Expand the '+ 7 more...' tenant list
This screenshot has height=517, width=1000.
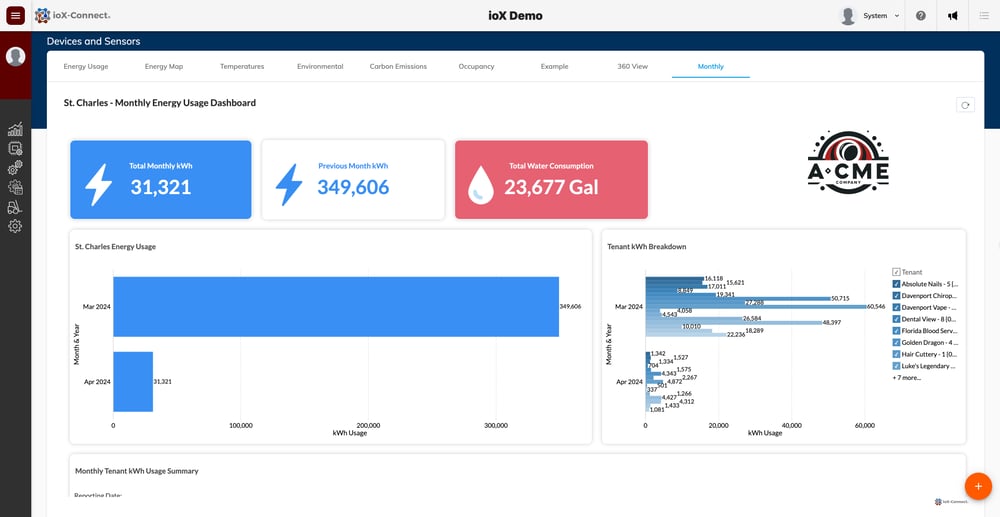[x=906, y=378]
